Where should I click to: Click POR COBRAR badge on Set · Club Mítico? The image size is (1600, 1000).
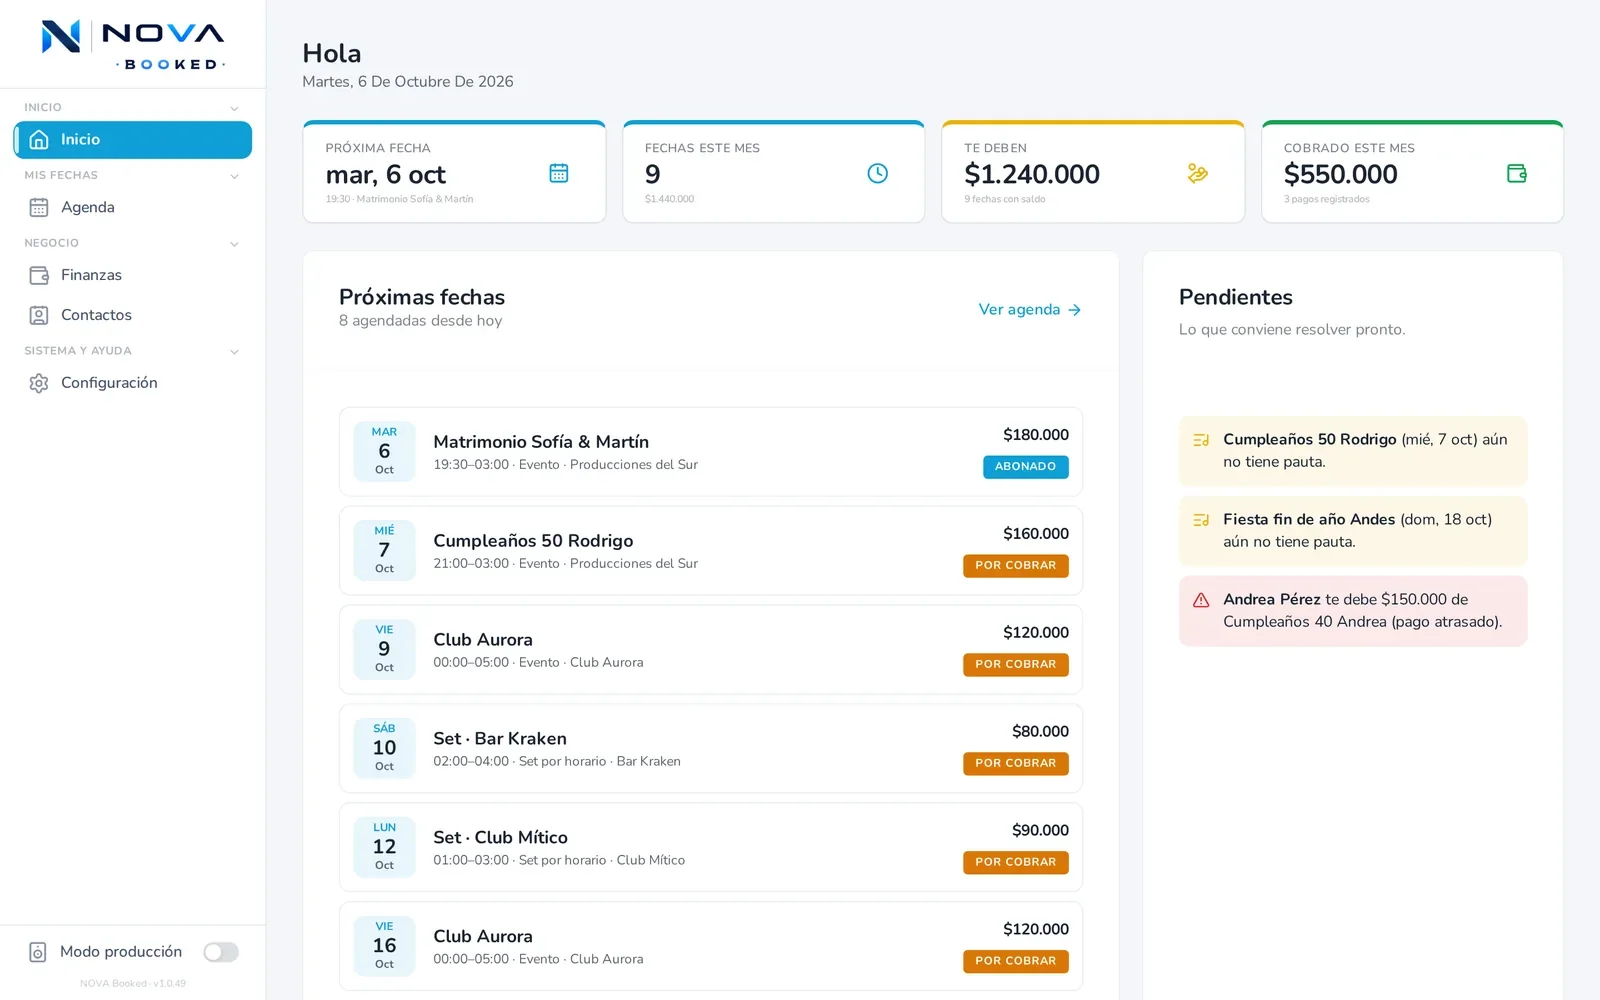click(1016, 863)
